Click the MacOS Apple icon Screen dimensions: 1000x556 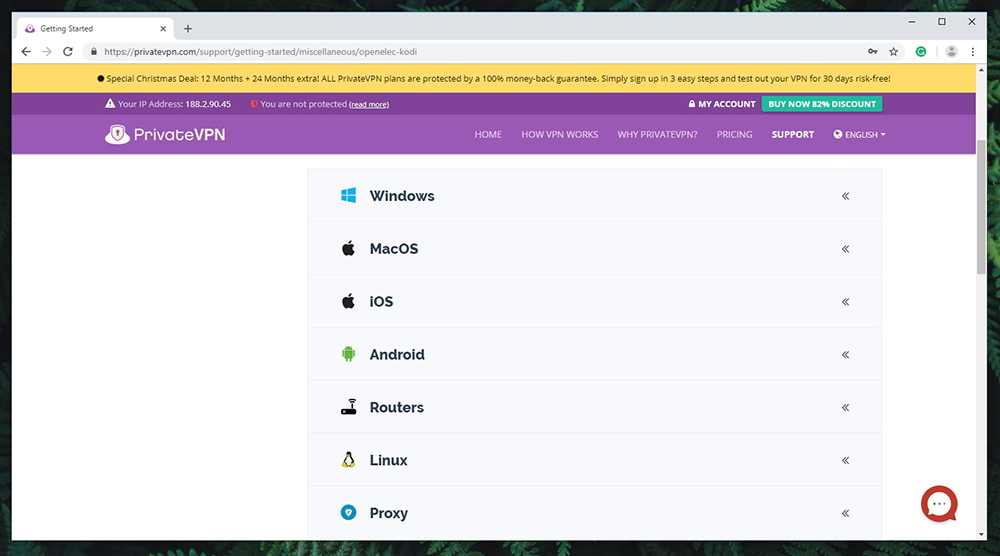pyautogui.click(x=348, y=248)
